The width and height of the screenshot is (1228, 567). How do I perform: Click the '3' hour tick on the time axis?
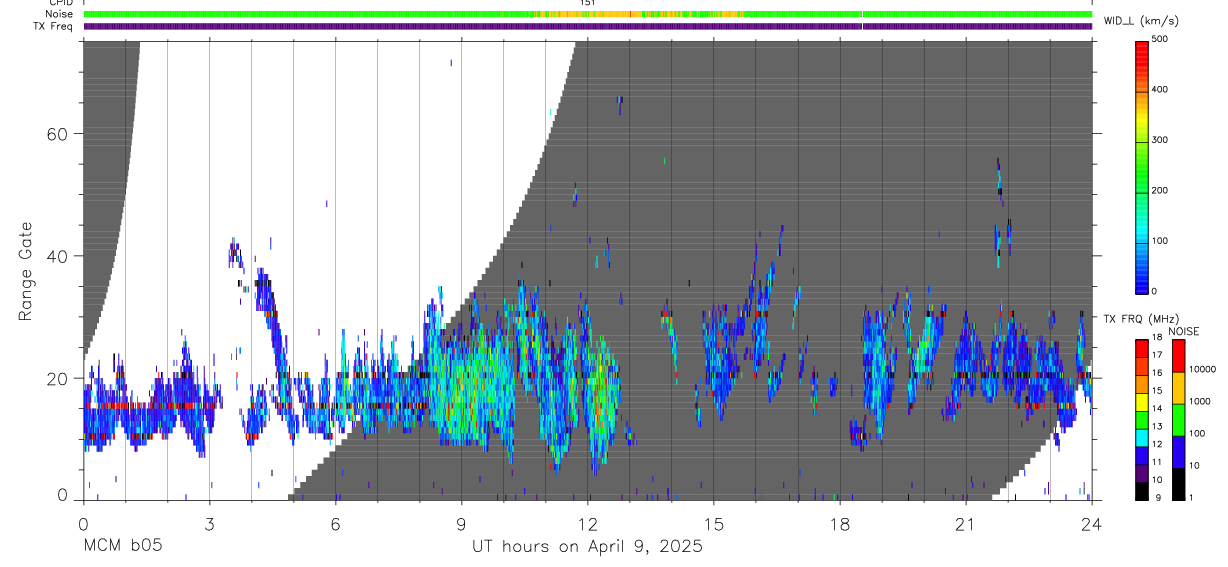pos(209,524)
